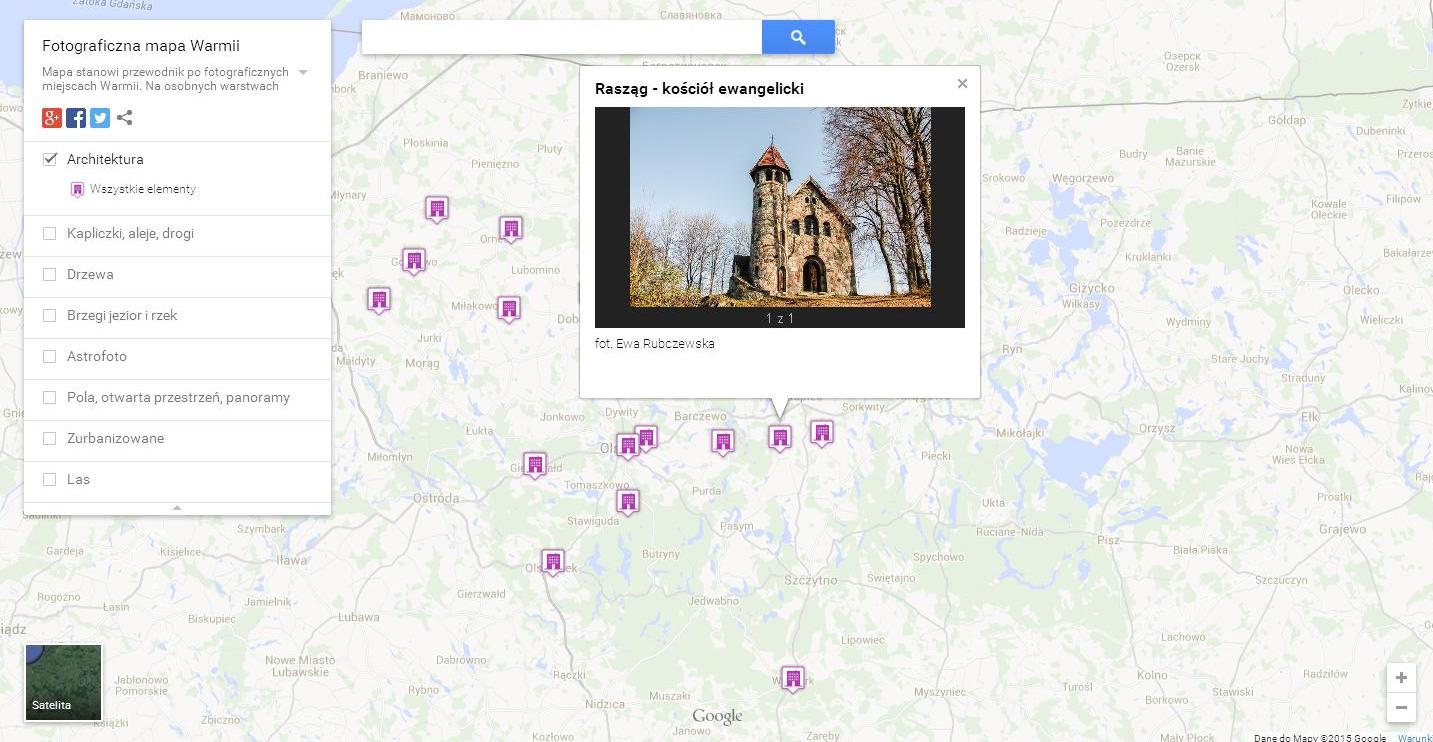Image resolution: width=1433 pixels, height=742 pixels.
Task: Toggle the Astrofoto layer checkbox
Action: click(50, 356)
